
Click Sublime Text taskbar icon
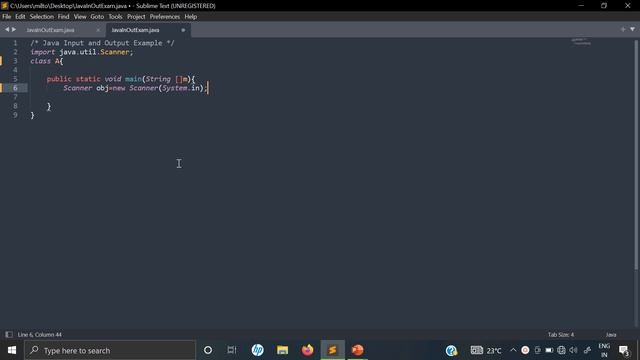tap(332, 350)
